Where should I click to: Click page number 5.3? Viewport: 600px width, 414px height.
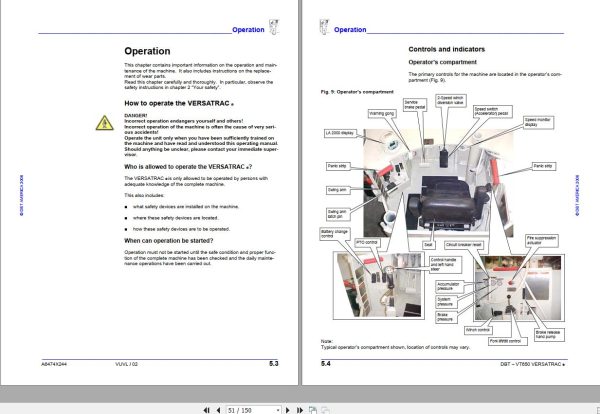(x=274, y=363)
